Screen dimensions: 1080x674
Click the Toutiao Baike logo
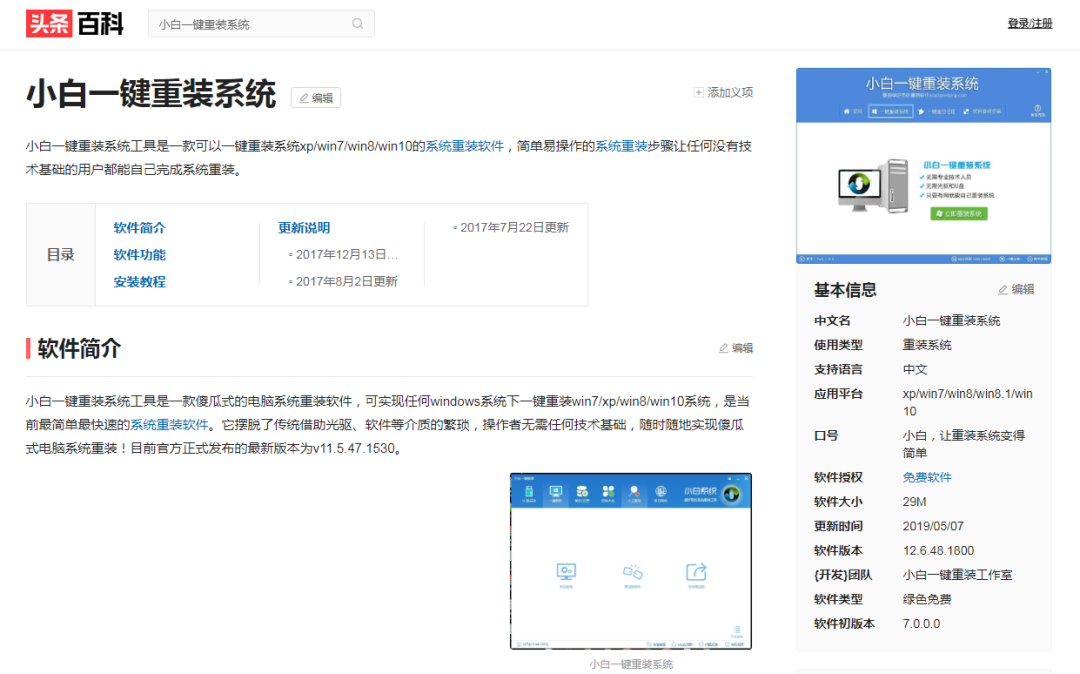tap(74, 24)
